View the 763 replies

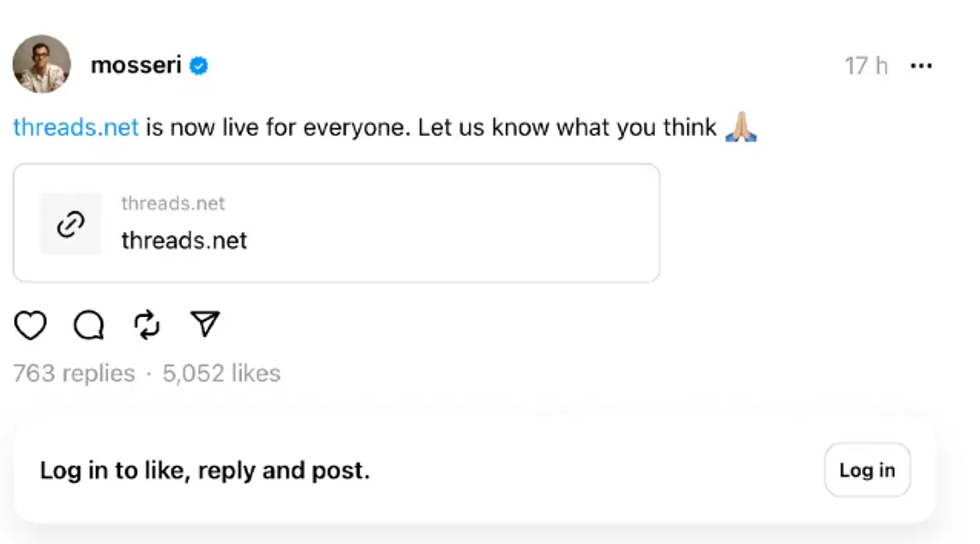74,374
